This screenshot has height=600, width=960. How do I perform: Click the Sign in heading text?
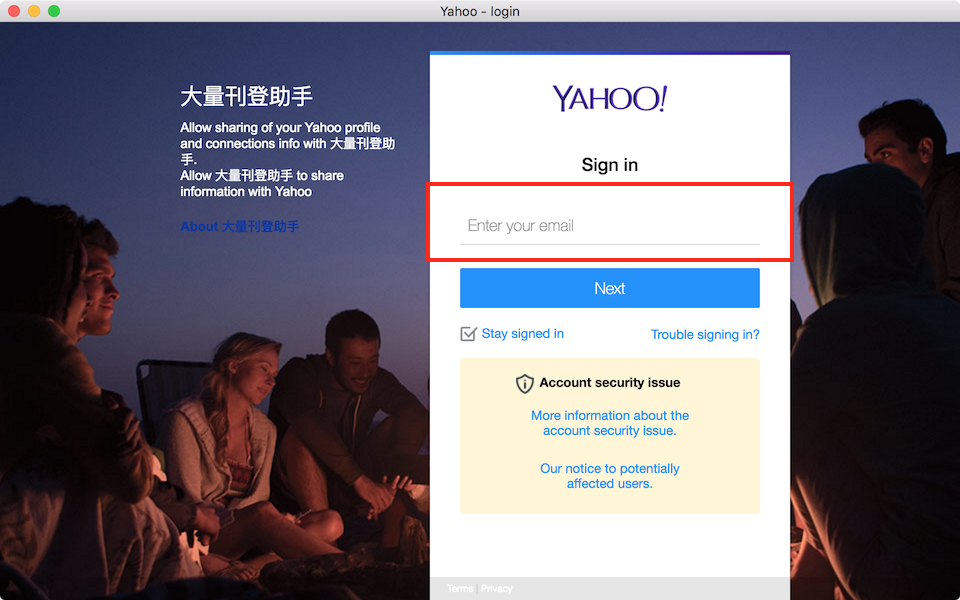pos(609,165)
